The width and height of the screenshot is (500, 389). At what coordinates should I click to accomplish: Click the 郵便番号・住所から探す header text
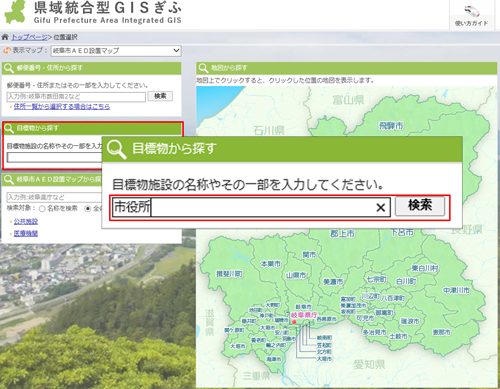tap(49, 68)
